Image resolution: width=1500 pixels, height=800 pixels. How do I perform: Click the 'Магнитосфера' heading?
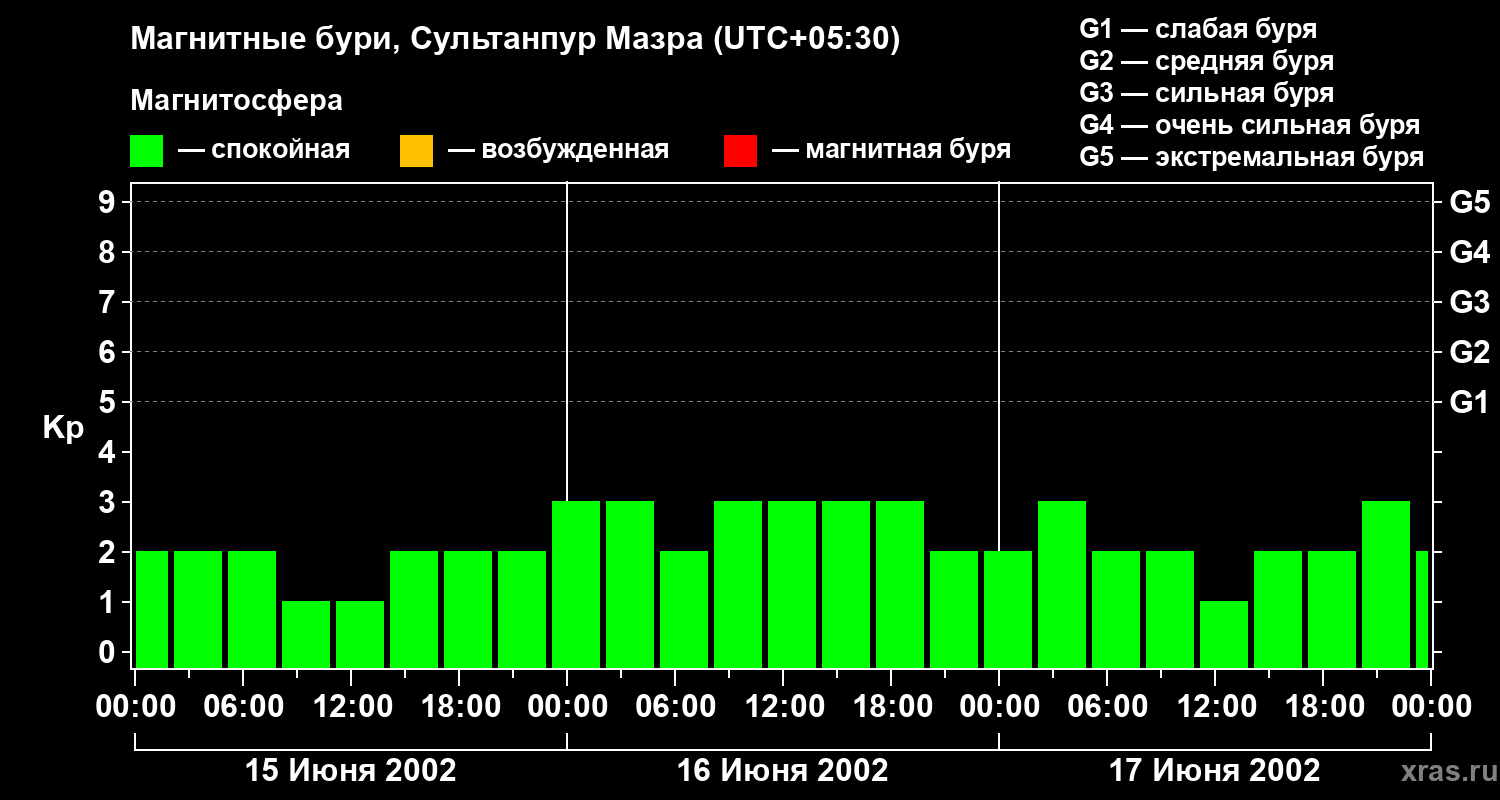(x=236, y=101)
